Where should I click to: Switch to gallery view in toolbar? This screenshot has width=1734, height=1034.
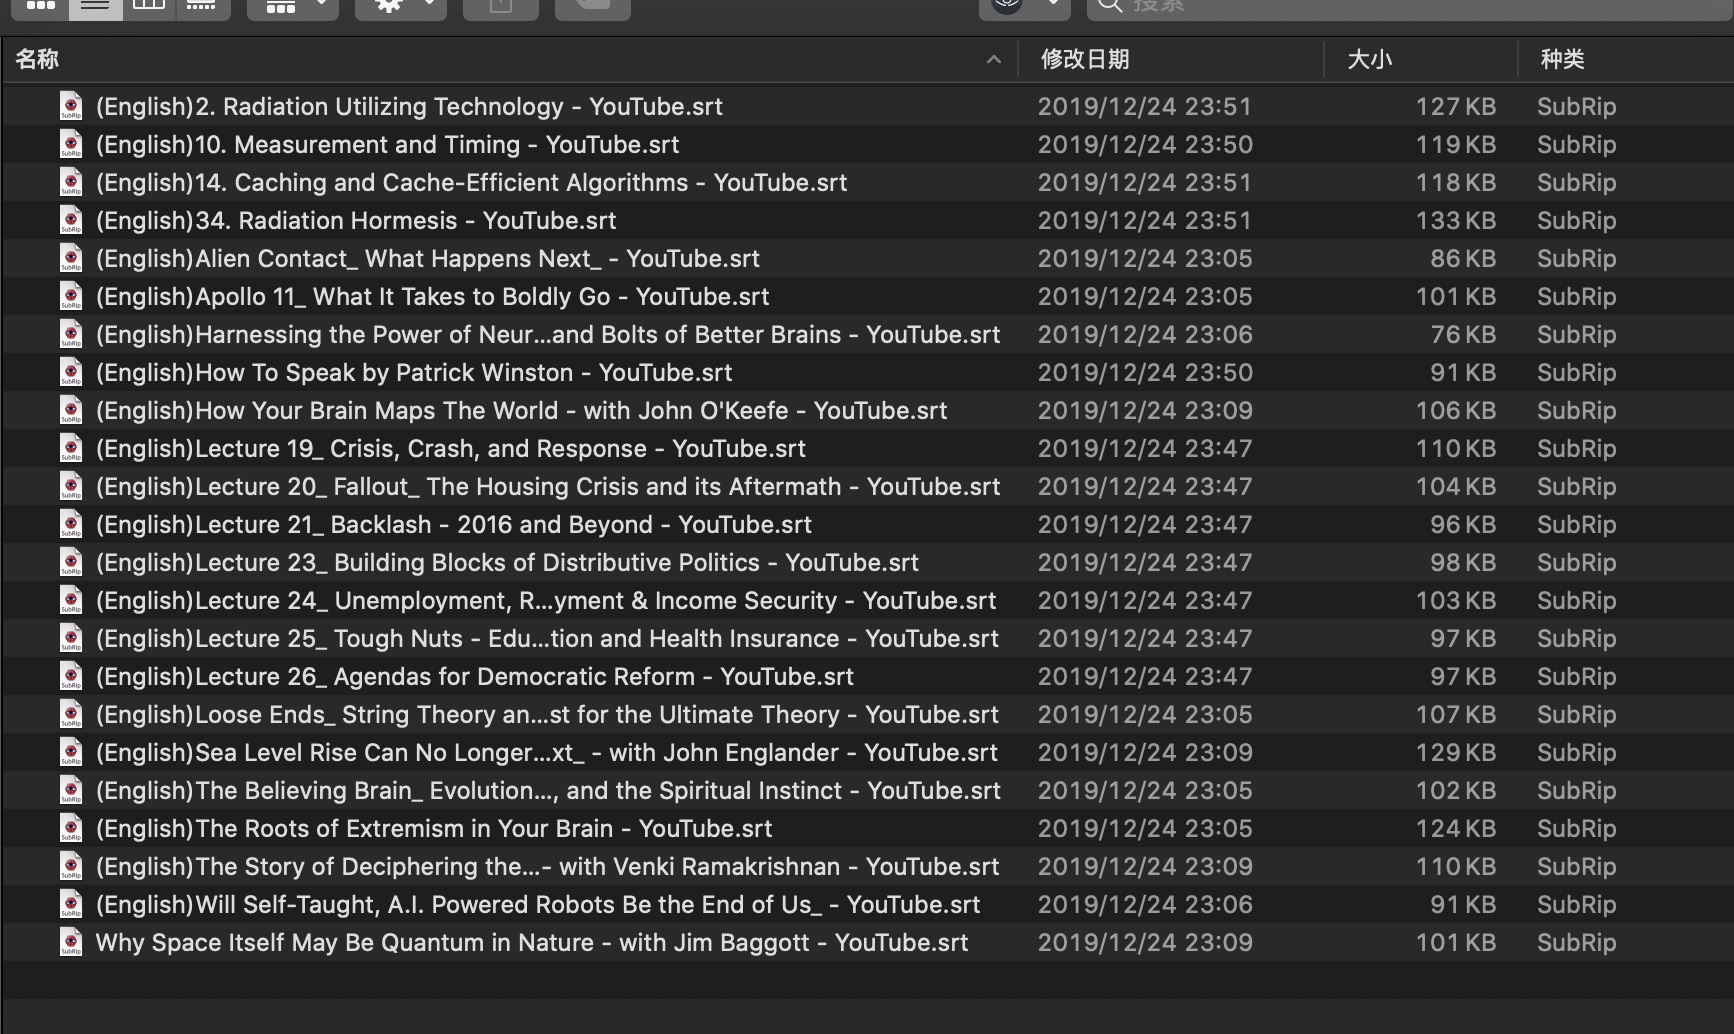click(x=201, y=6)
